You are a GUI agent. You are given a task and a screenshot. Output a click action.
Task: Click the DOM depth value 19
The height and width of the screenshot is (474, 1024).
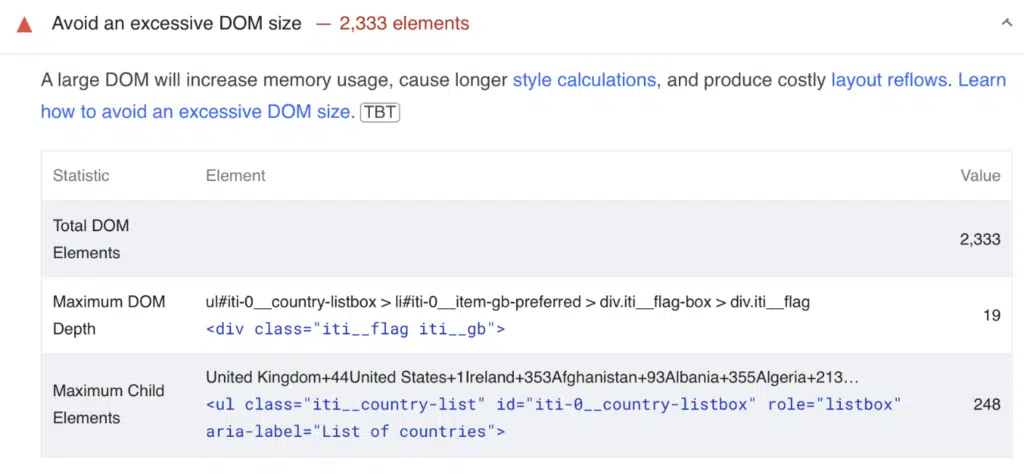991,315
